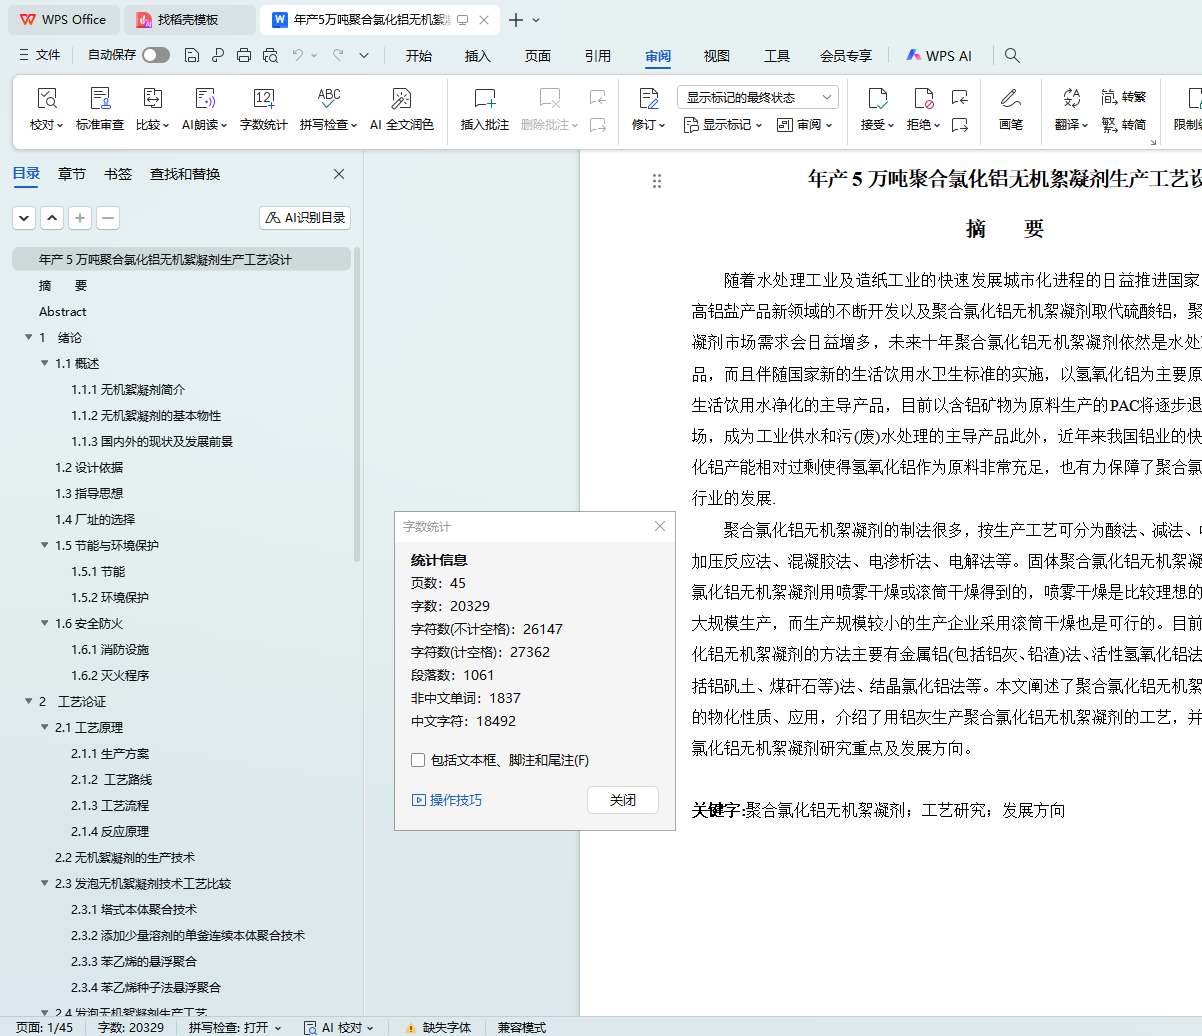Image resolution: width=1202 pixels, height=1036 pixels.
Task: Open the 显示标记的最终状态 dropdown
Action: pos(757,97)
